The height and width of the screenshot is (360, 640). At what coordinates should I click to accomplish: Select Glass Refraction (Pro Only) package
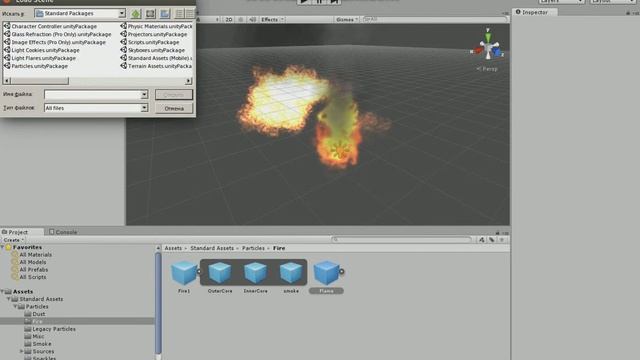(57, 34)
